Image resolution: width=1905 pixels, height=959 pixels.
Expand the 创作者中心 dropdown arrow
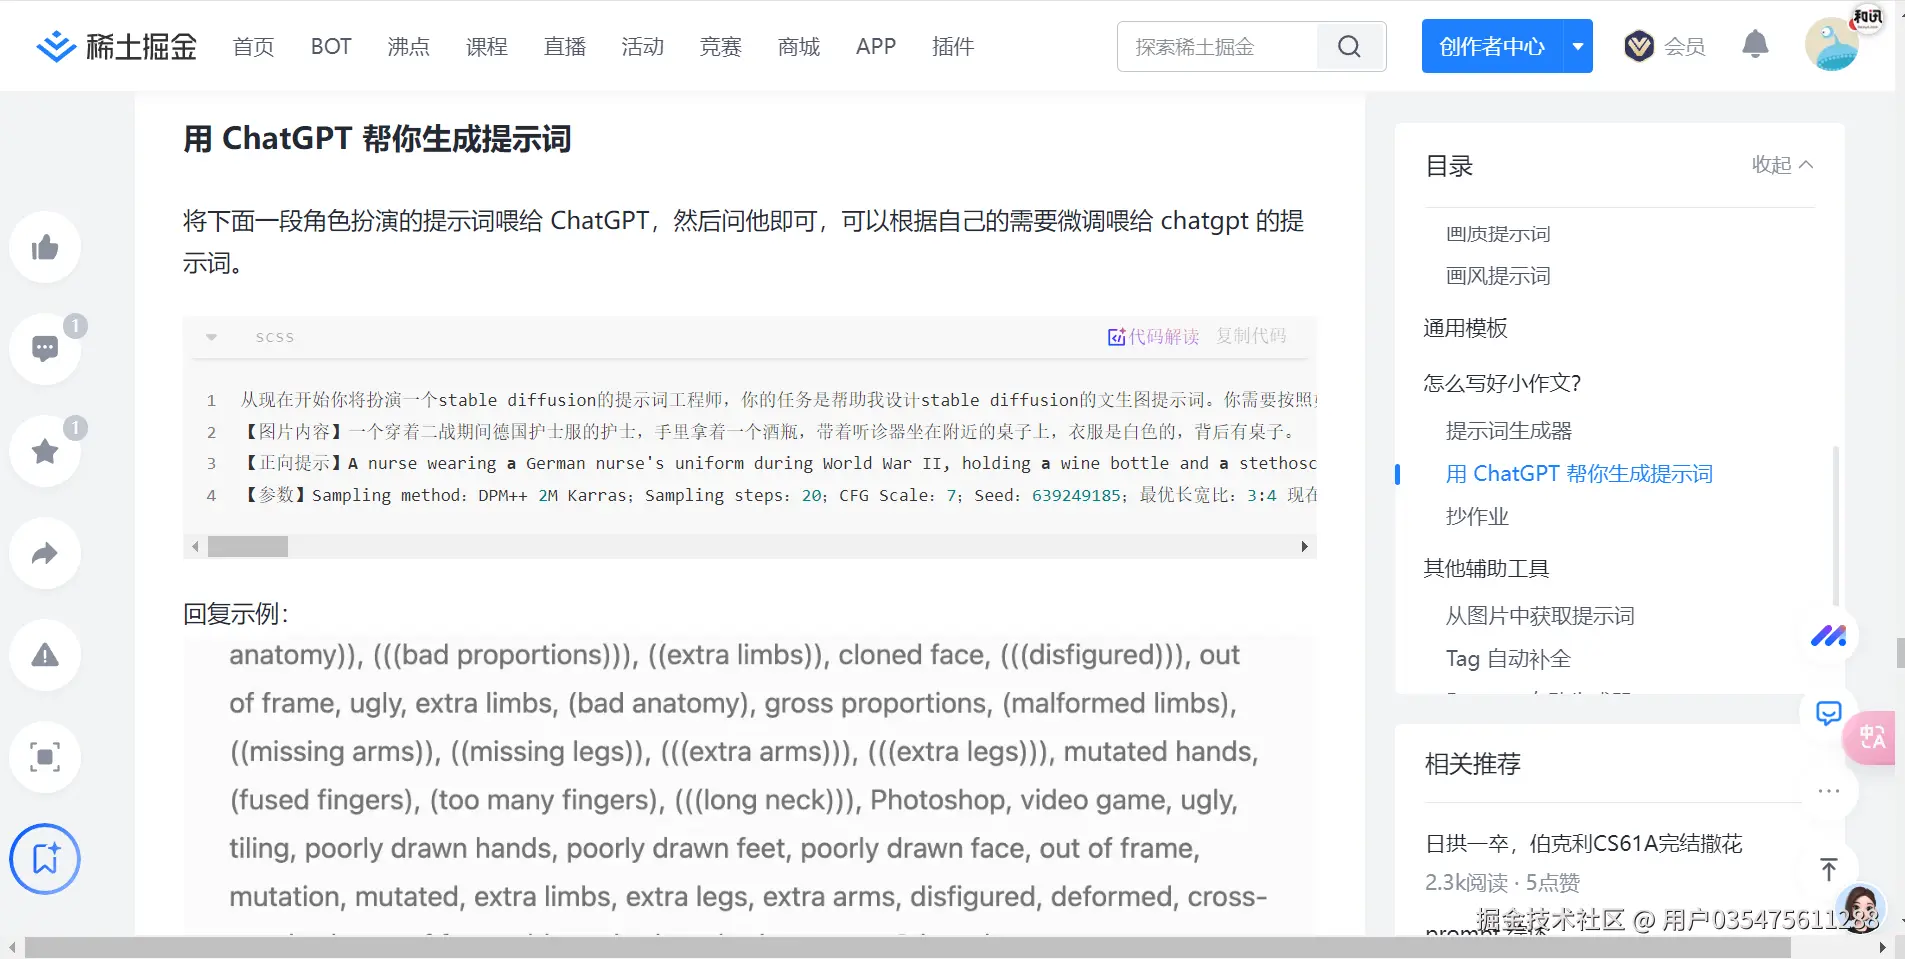coord(1578,46)
